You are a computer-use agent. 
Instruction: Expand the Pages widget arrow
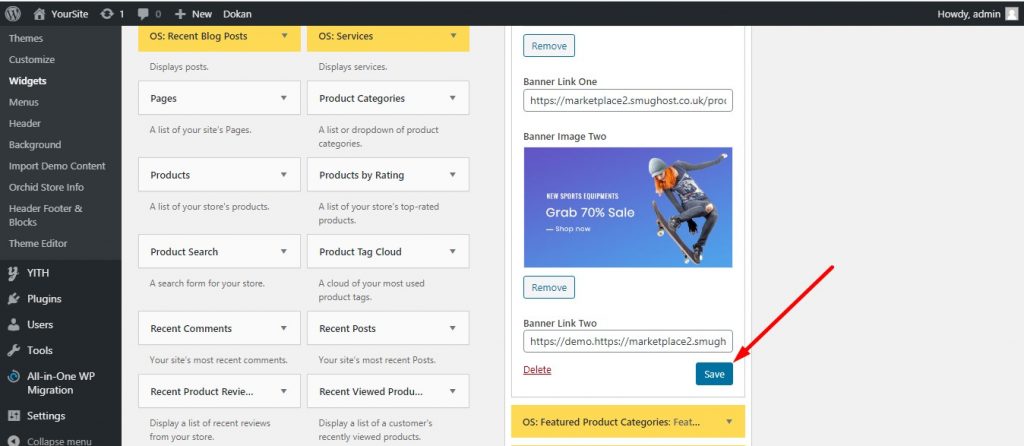tap(284, 98)
